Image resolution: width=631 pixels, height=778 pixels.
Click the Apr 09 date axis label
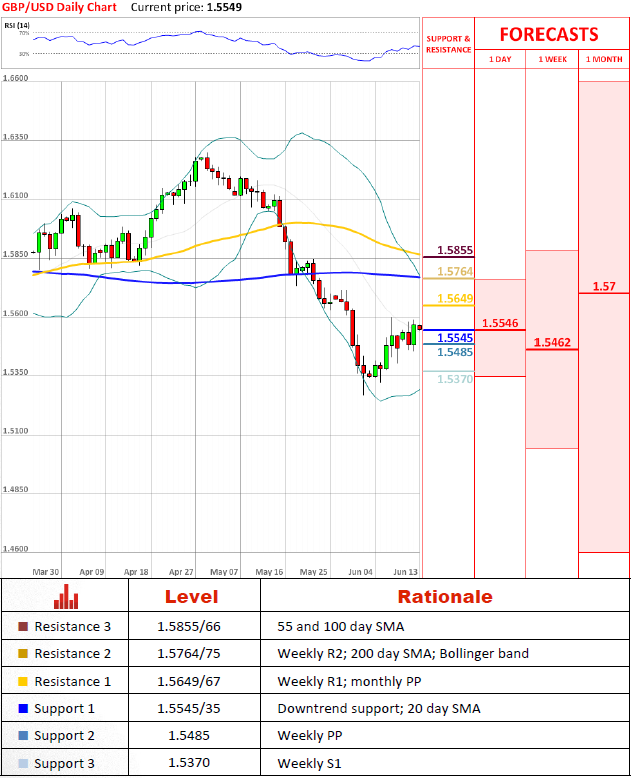coord(92,572)
